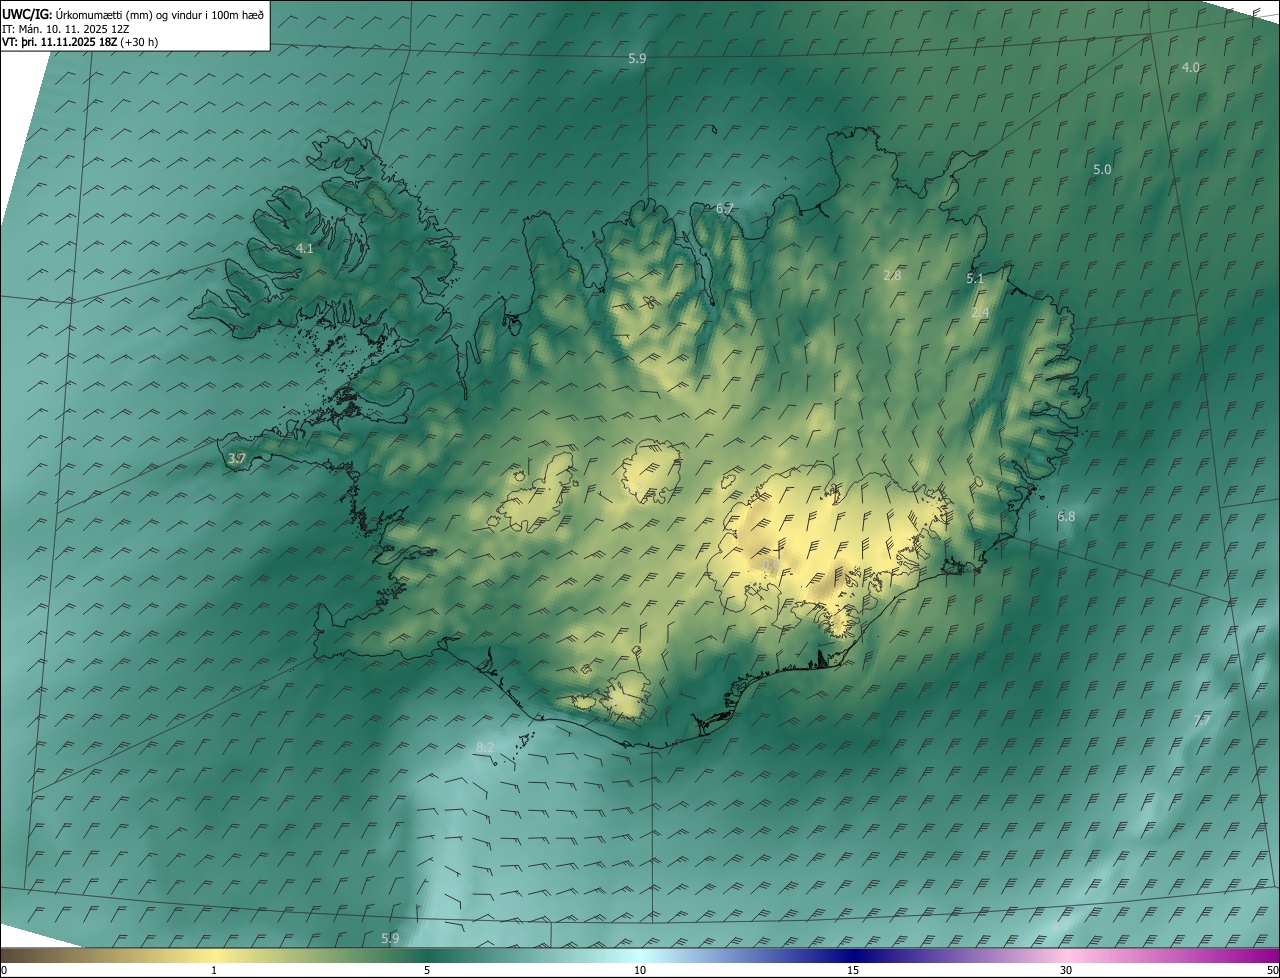Click the 4.1 value over the Westfjords
Screen dimensions: 1280x978
[x=305, y=248]
